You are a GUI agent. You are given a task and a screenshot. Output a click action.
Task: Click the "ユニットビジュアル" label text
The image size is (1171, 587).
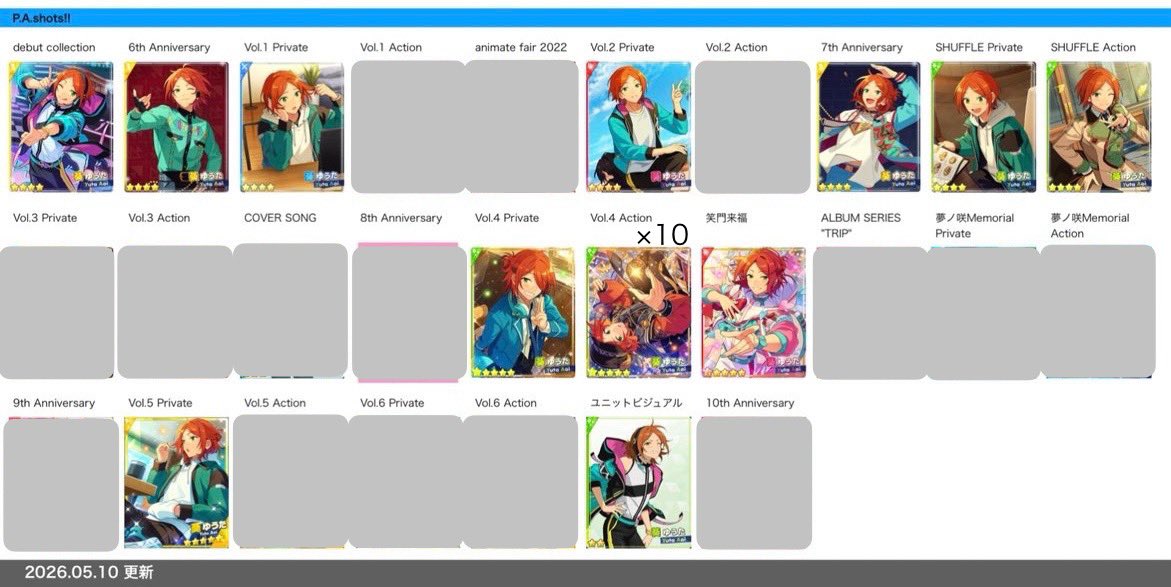tap(636, 403)
